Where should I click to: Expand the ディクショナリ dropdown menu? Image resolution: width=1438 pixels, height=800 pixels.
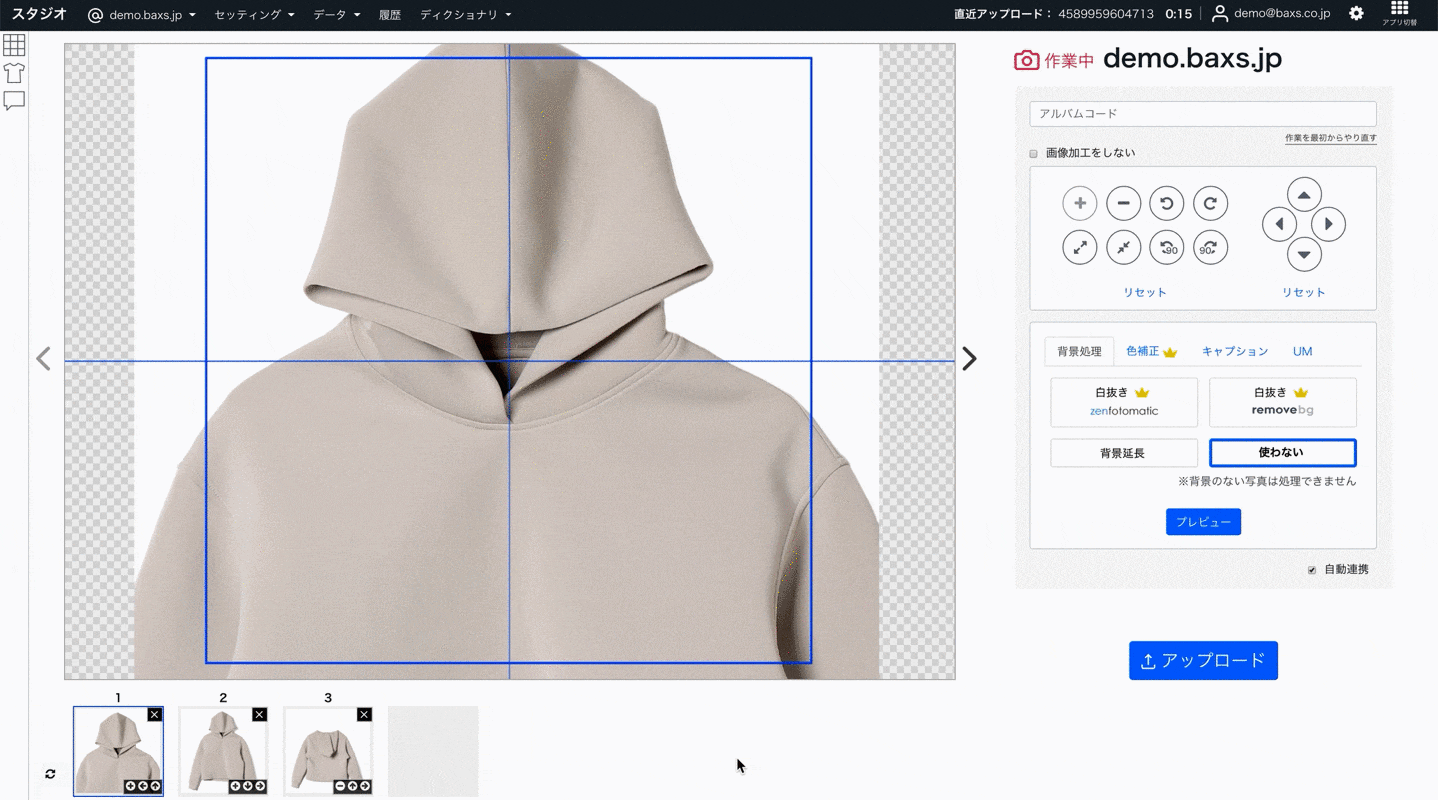tap(465, 15)
